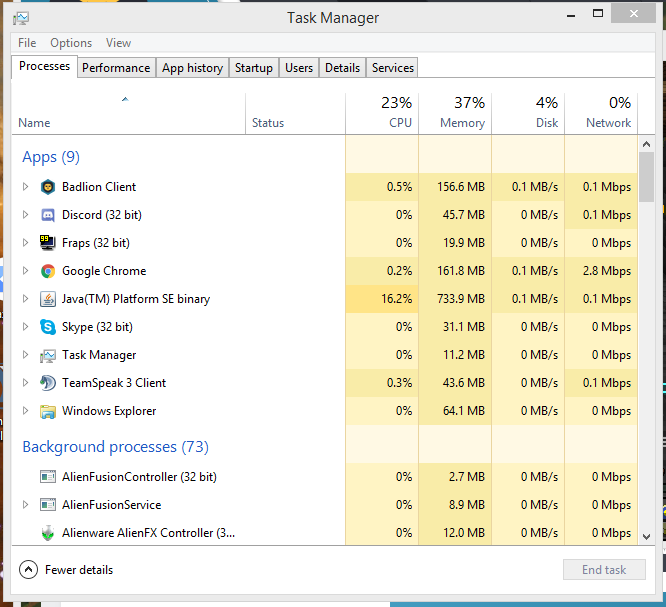Select the Google Chrome icon
The image size is (666, 607).
click(x=48, y=271)
